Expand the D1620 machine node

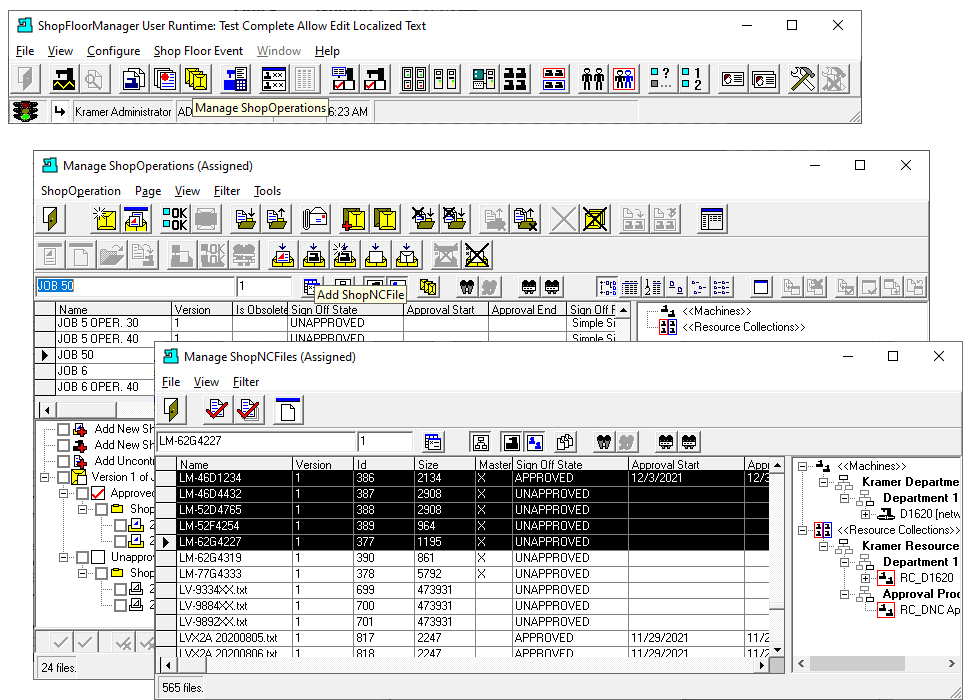tap(865, 514)
